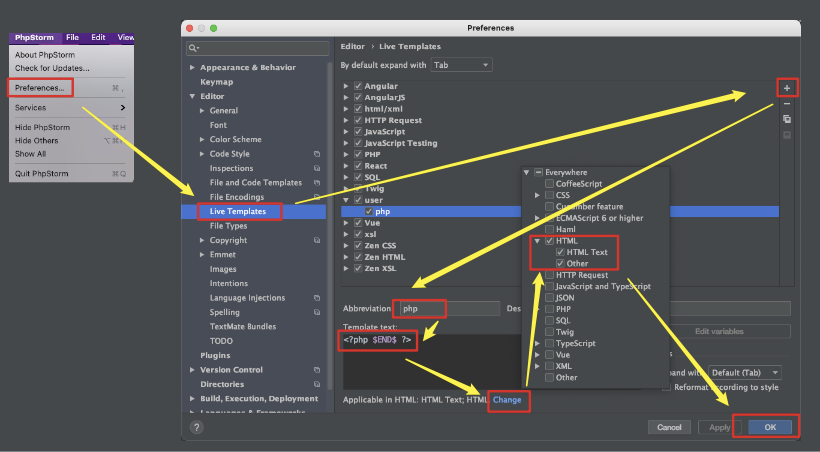Select Intentions in settings tree
The width and height of the screenshot is (820, 452).
coord(229,284)
